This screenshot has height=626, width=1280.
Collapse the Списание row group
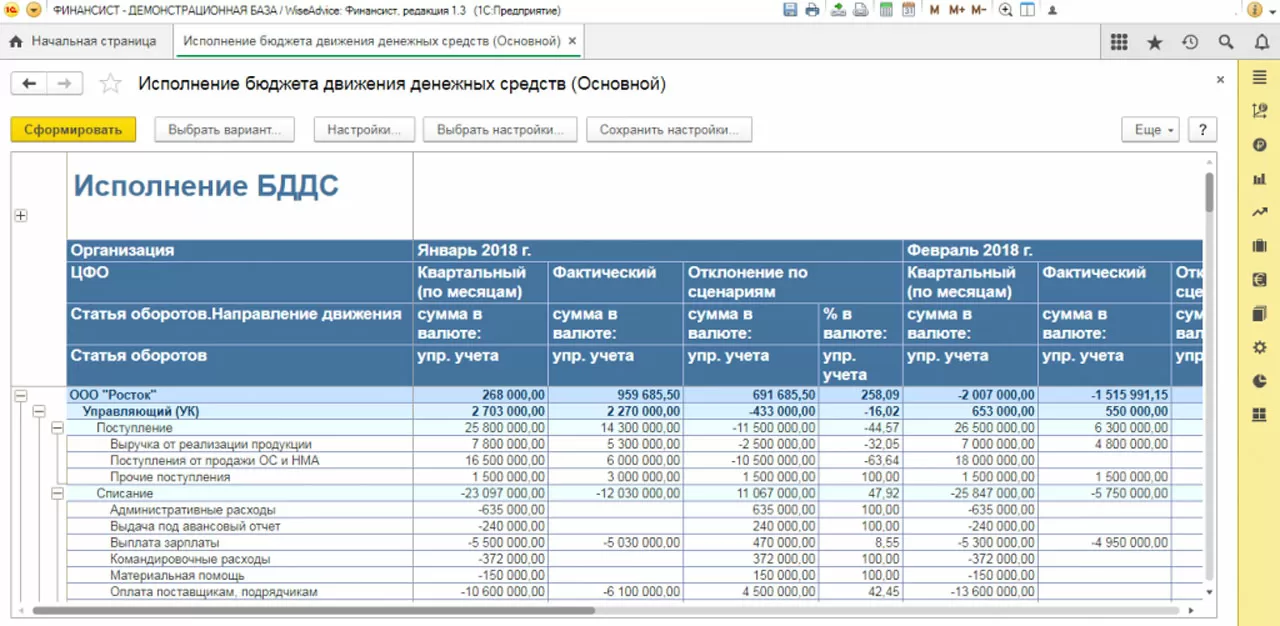(57, 493)
